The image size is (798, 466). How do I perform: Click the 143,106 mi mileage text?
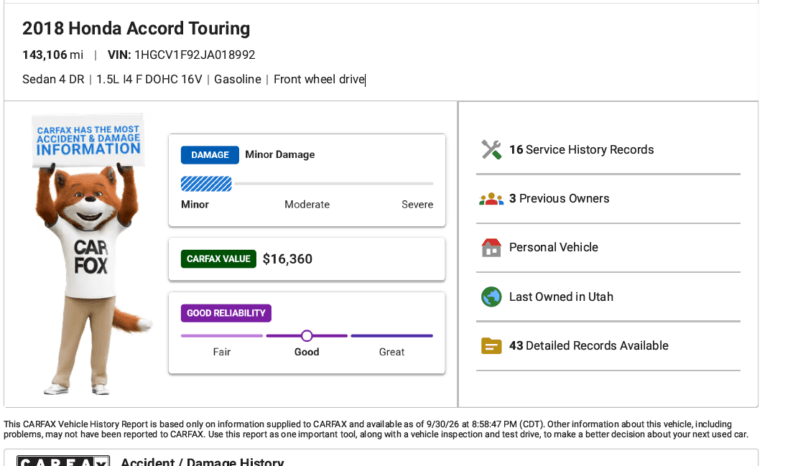[x=52, y=55]
